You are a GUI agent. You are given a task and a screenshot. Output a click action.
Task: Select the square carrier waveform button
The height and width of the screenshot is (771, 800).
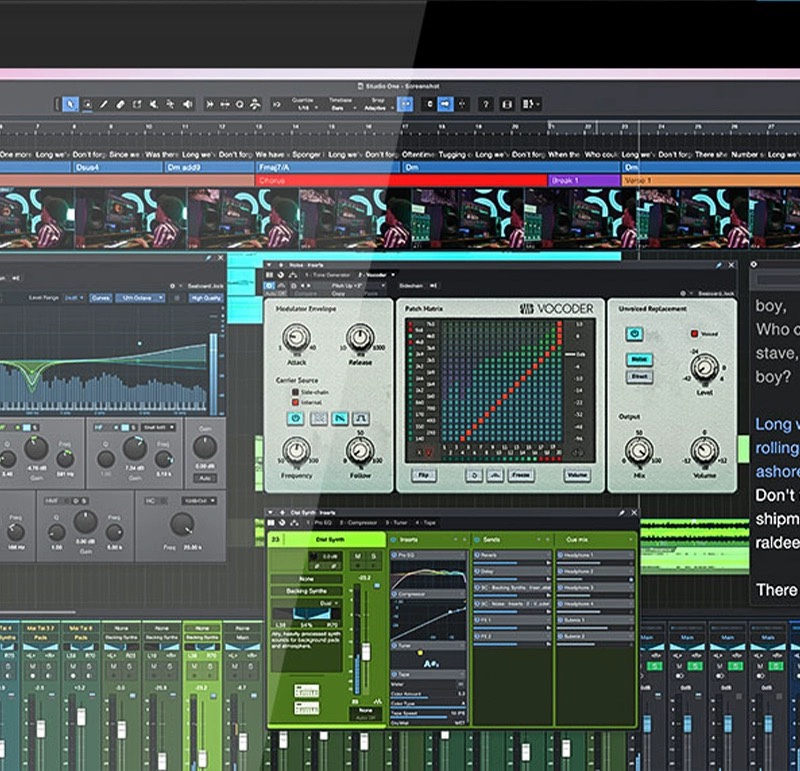coord(361,419)
